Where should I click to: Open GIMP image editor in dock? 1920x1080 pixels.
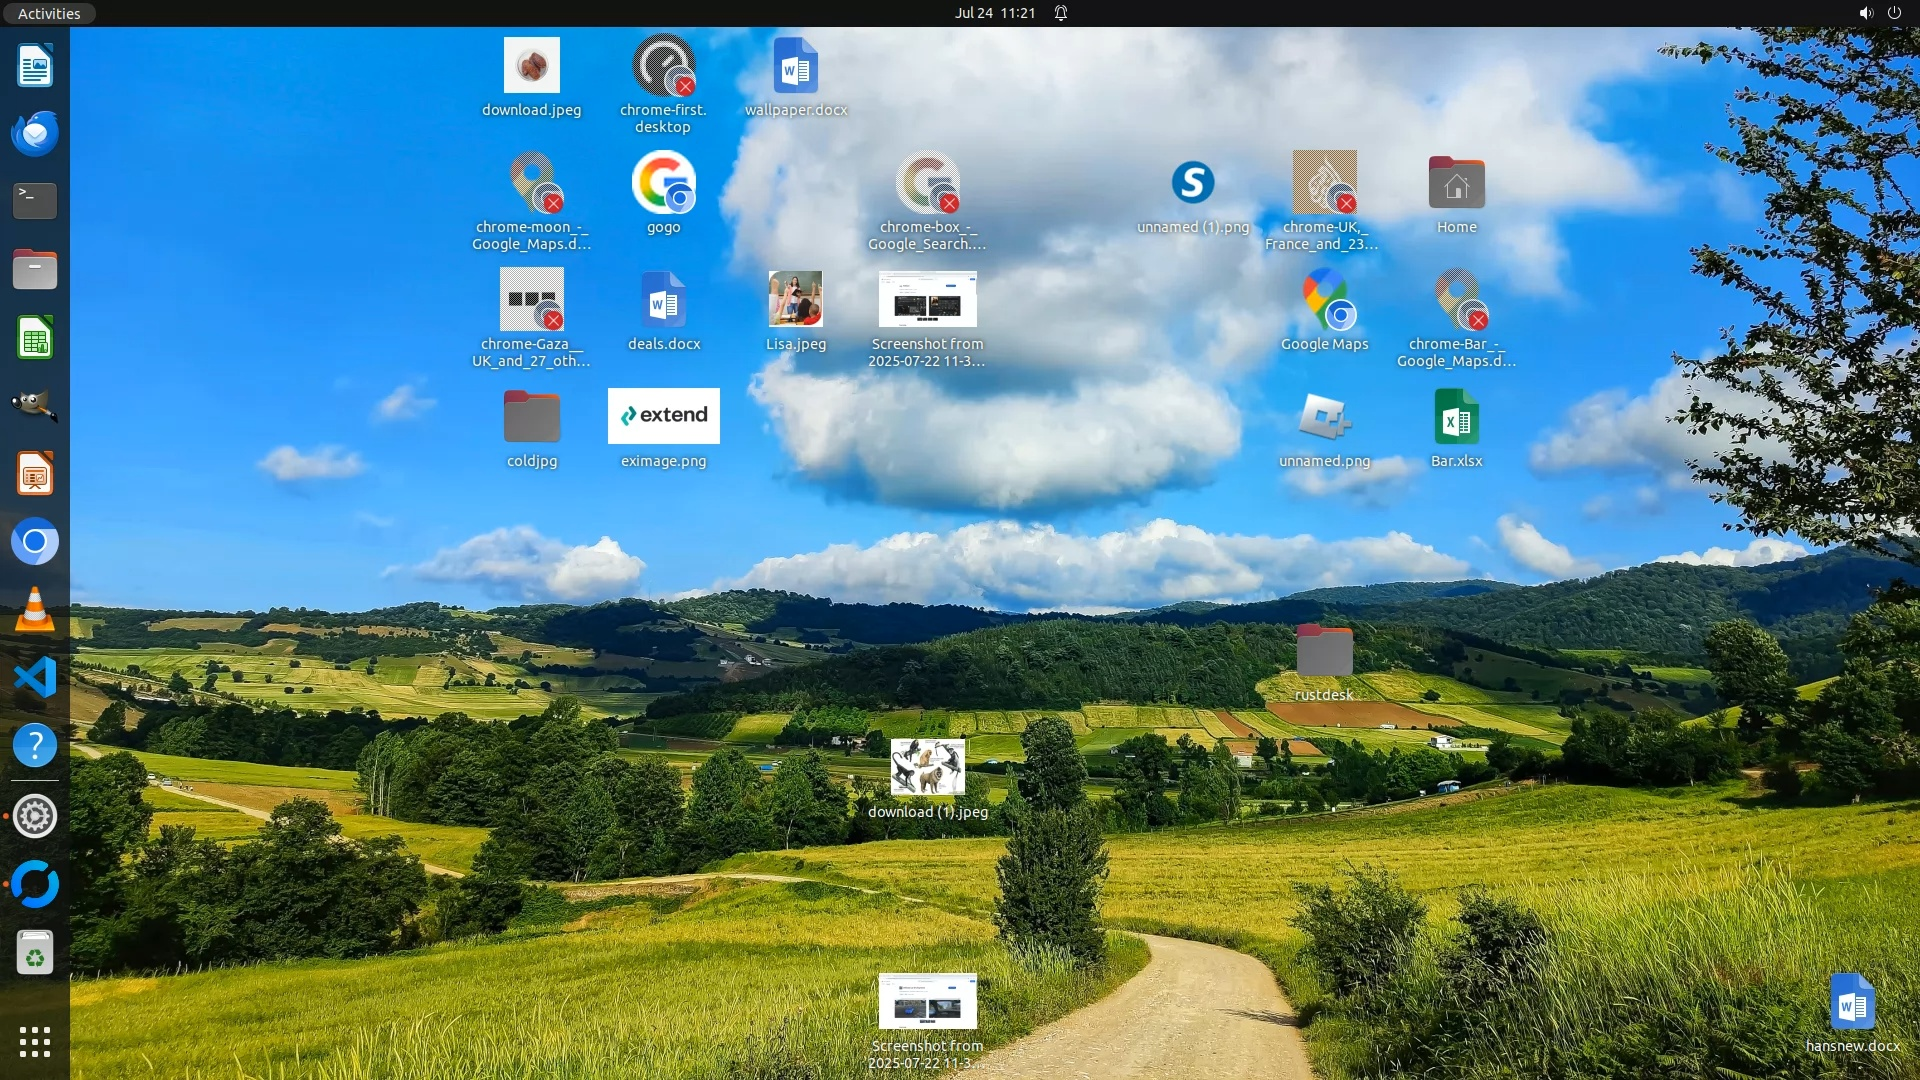pos(35,406)
